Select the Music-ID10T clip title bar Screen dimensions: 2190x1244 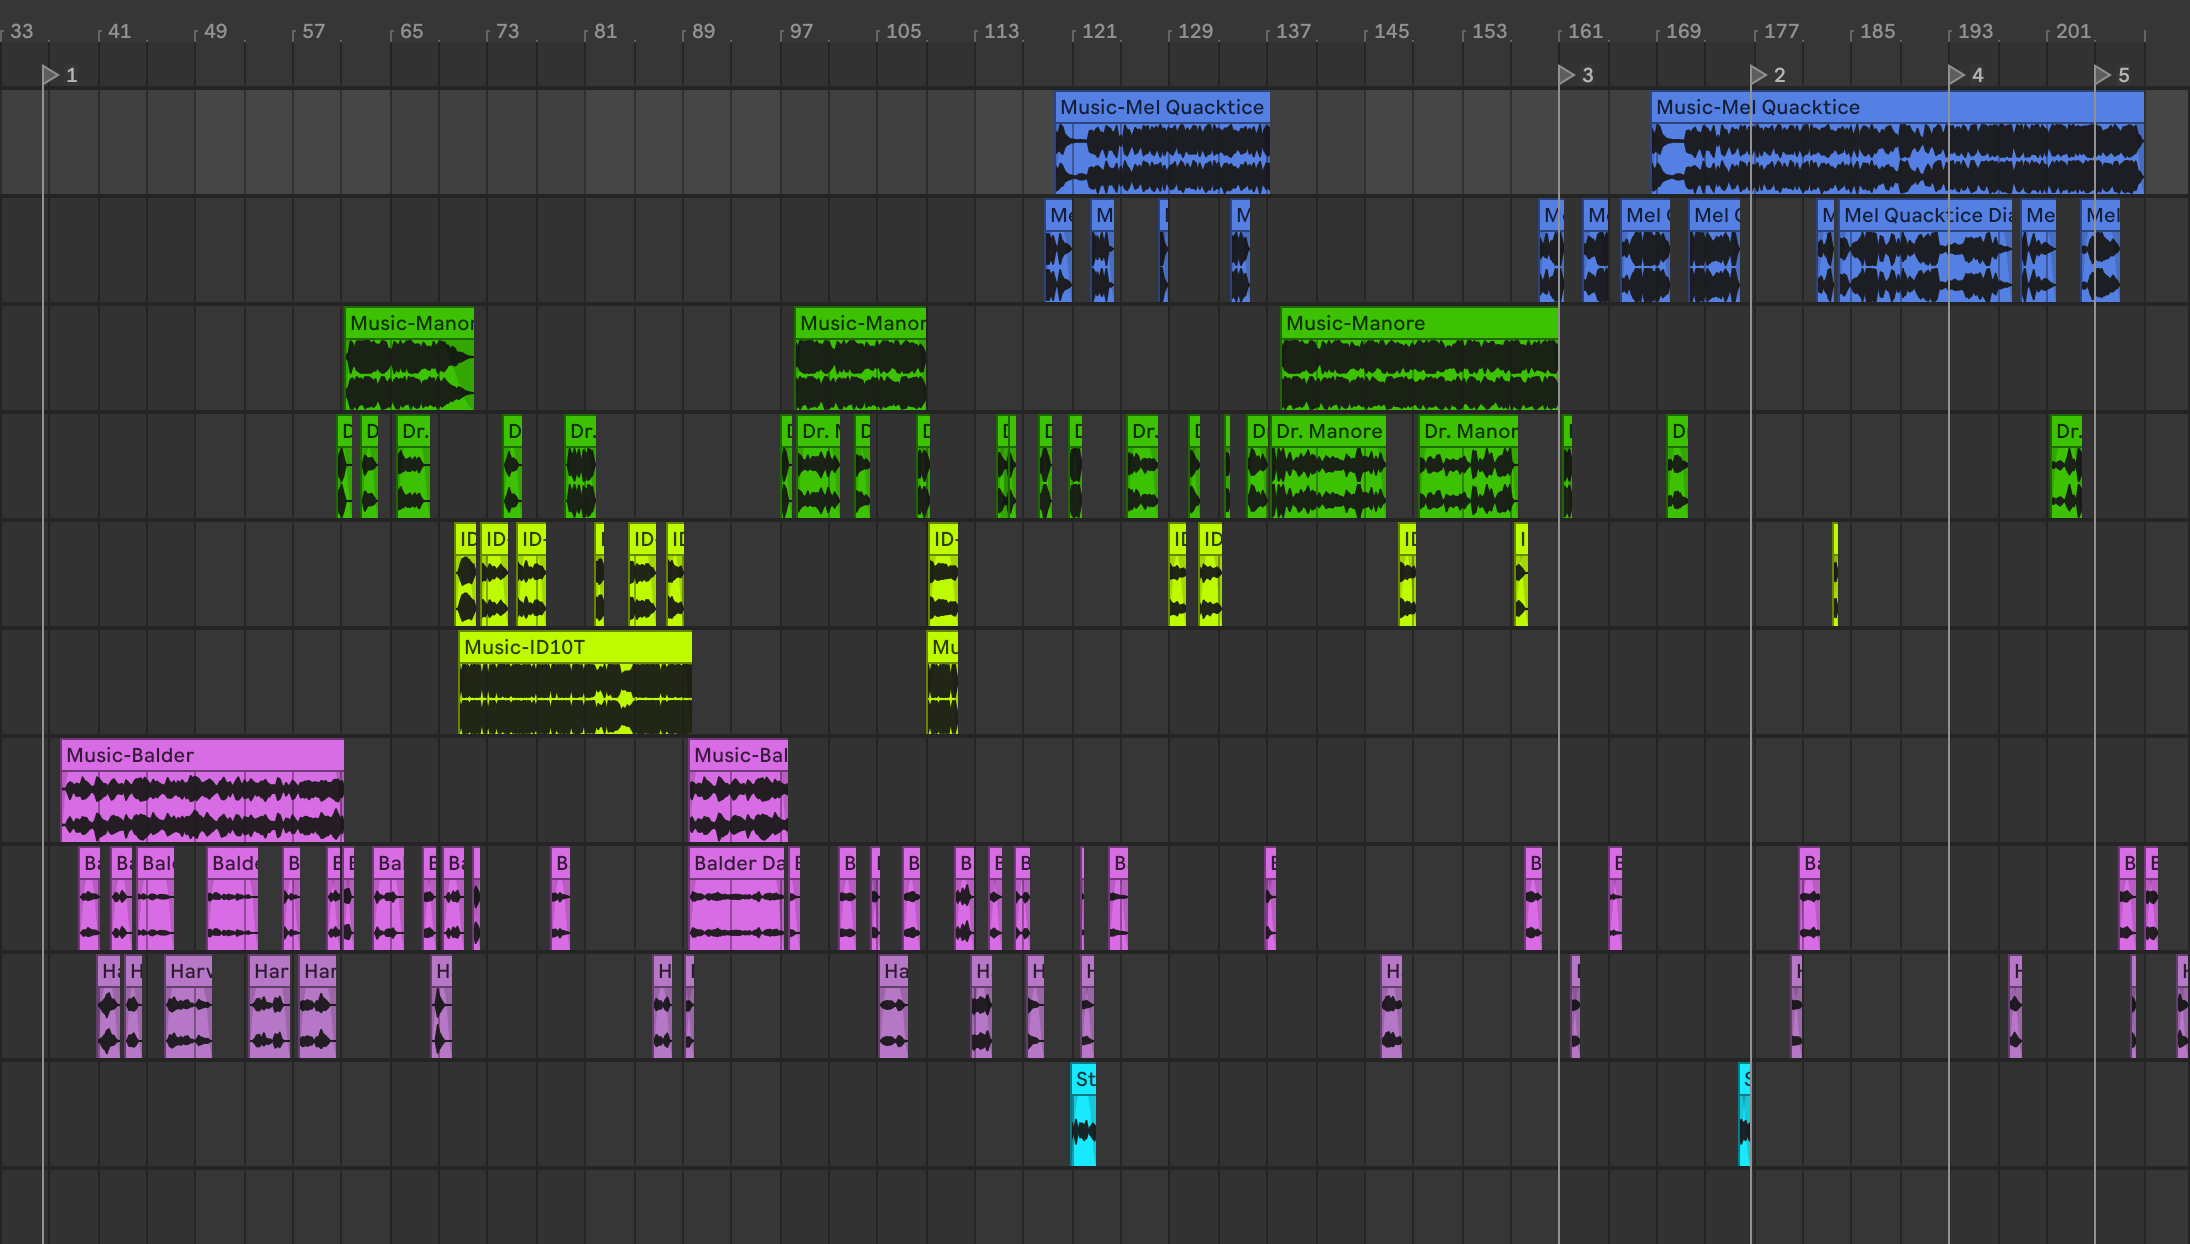pos(574,647)
